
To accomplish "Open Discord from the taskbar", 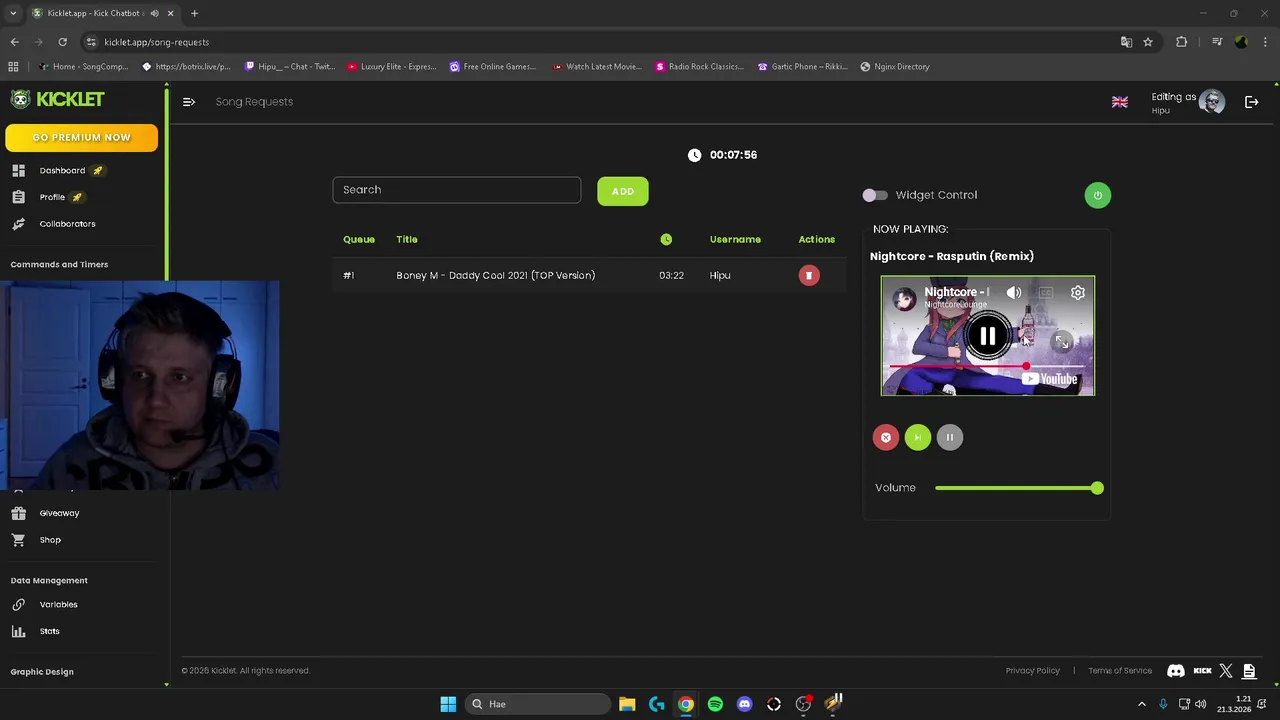I will click(744, 704).
